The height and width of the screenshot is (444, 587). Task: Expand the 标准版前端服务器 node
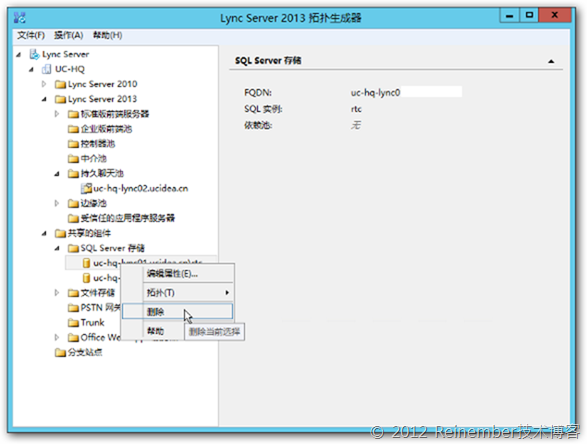(57, 114)
